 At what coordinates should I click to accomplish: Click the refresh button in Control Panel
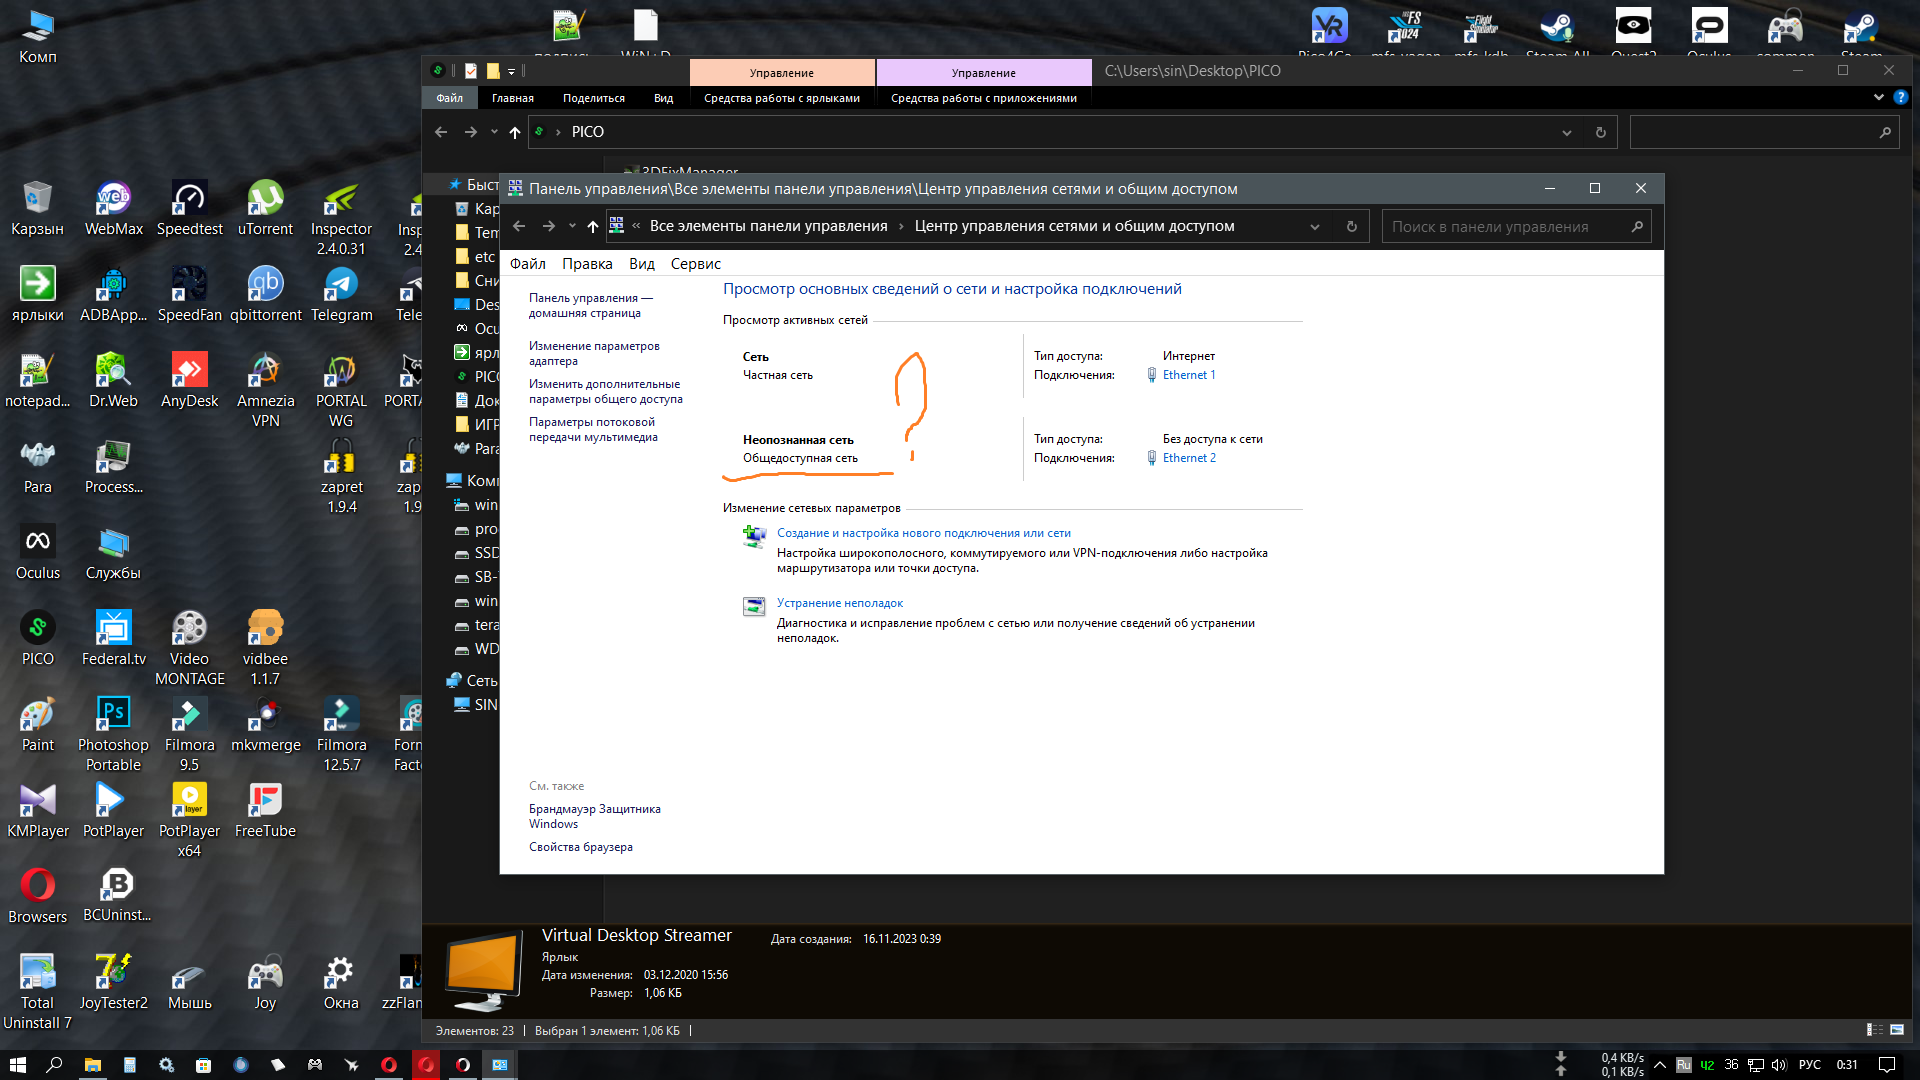(1352, 227)
